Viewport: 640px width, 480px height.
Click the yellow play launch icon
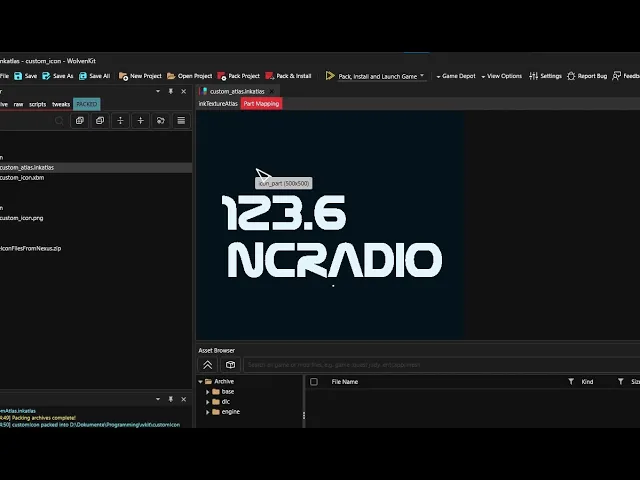click(330, 76)
